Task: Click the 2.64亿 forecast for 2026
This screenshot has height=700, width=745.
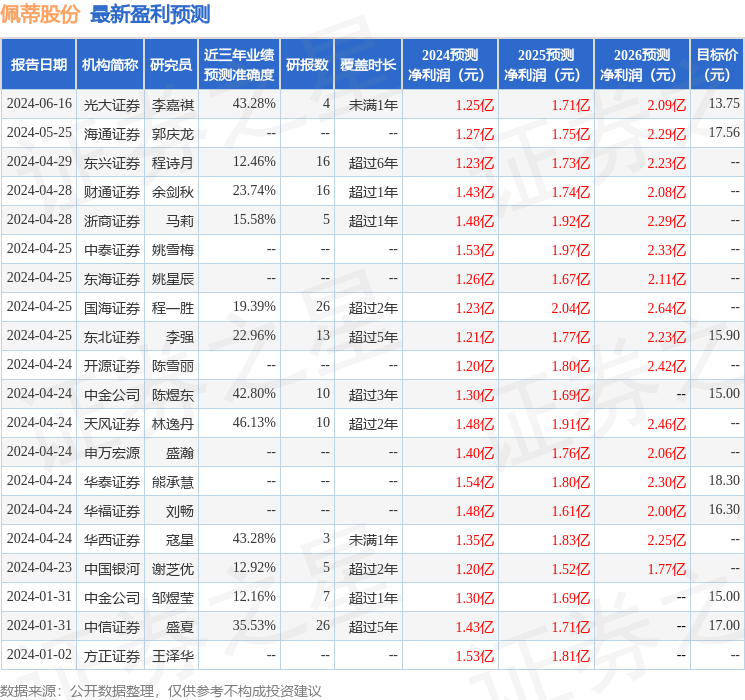Action: (667, 308)
